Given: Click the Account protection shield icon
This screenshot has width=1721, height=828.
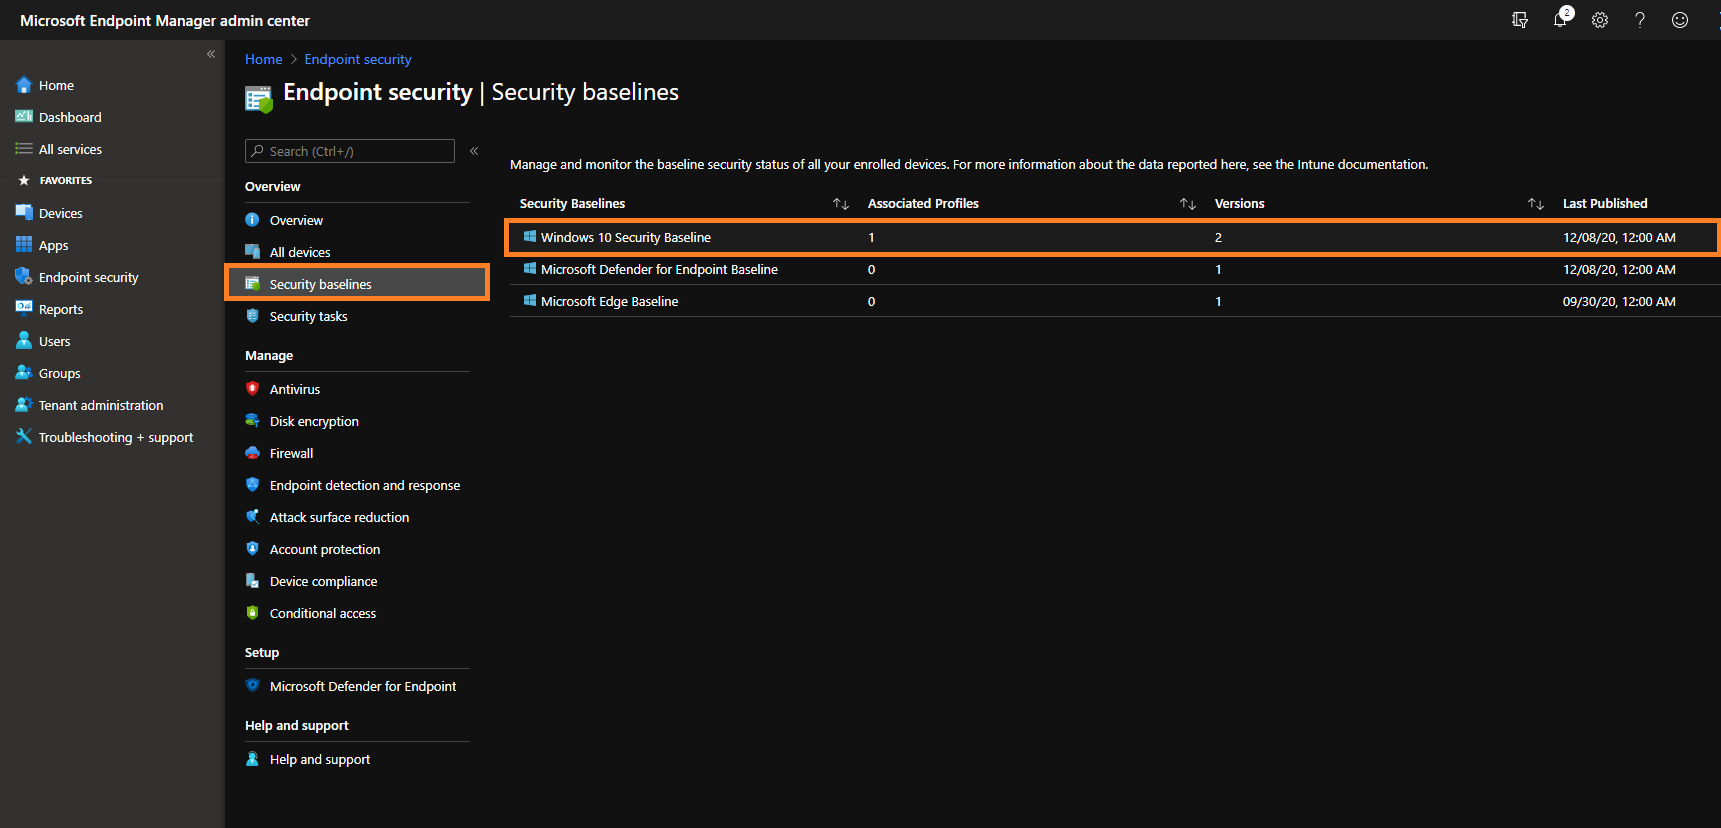Looking at the screenshot, I should pyautogui.click(x=253, y=549).
